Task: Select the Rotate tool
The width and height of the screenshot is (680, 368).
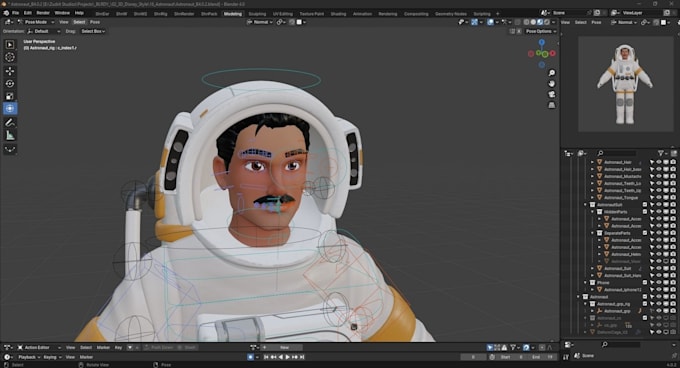Action: 10,83
